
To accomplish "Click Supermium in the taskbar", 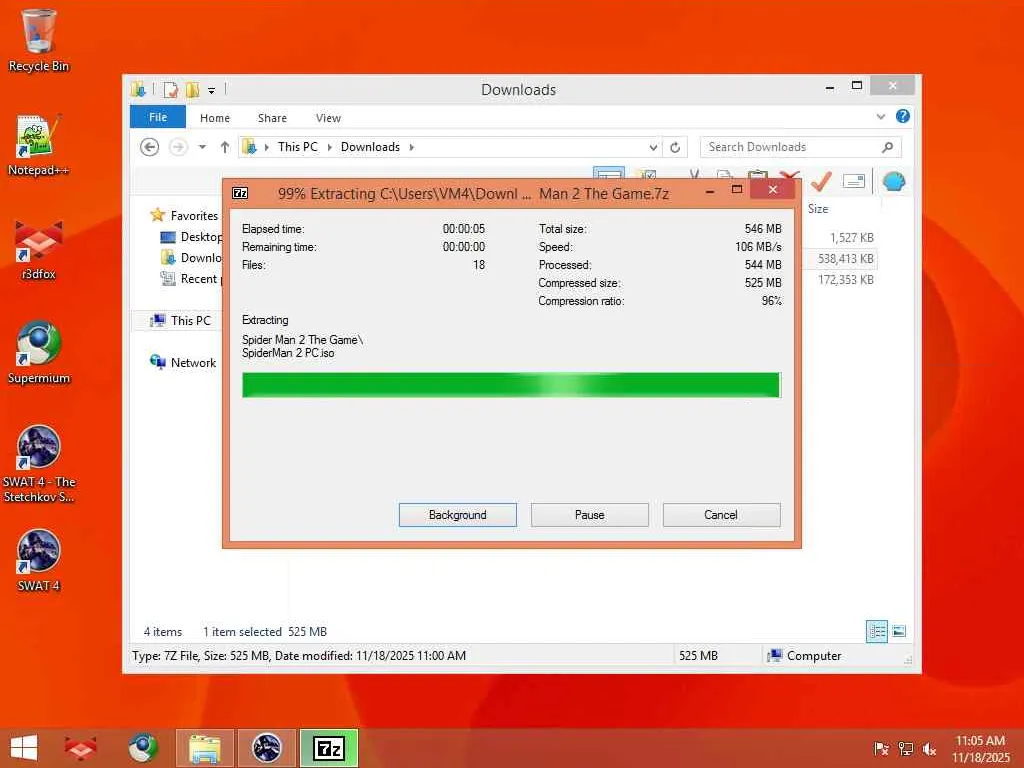I will click(x=142, y=748).
